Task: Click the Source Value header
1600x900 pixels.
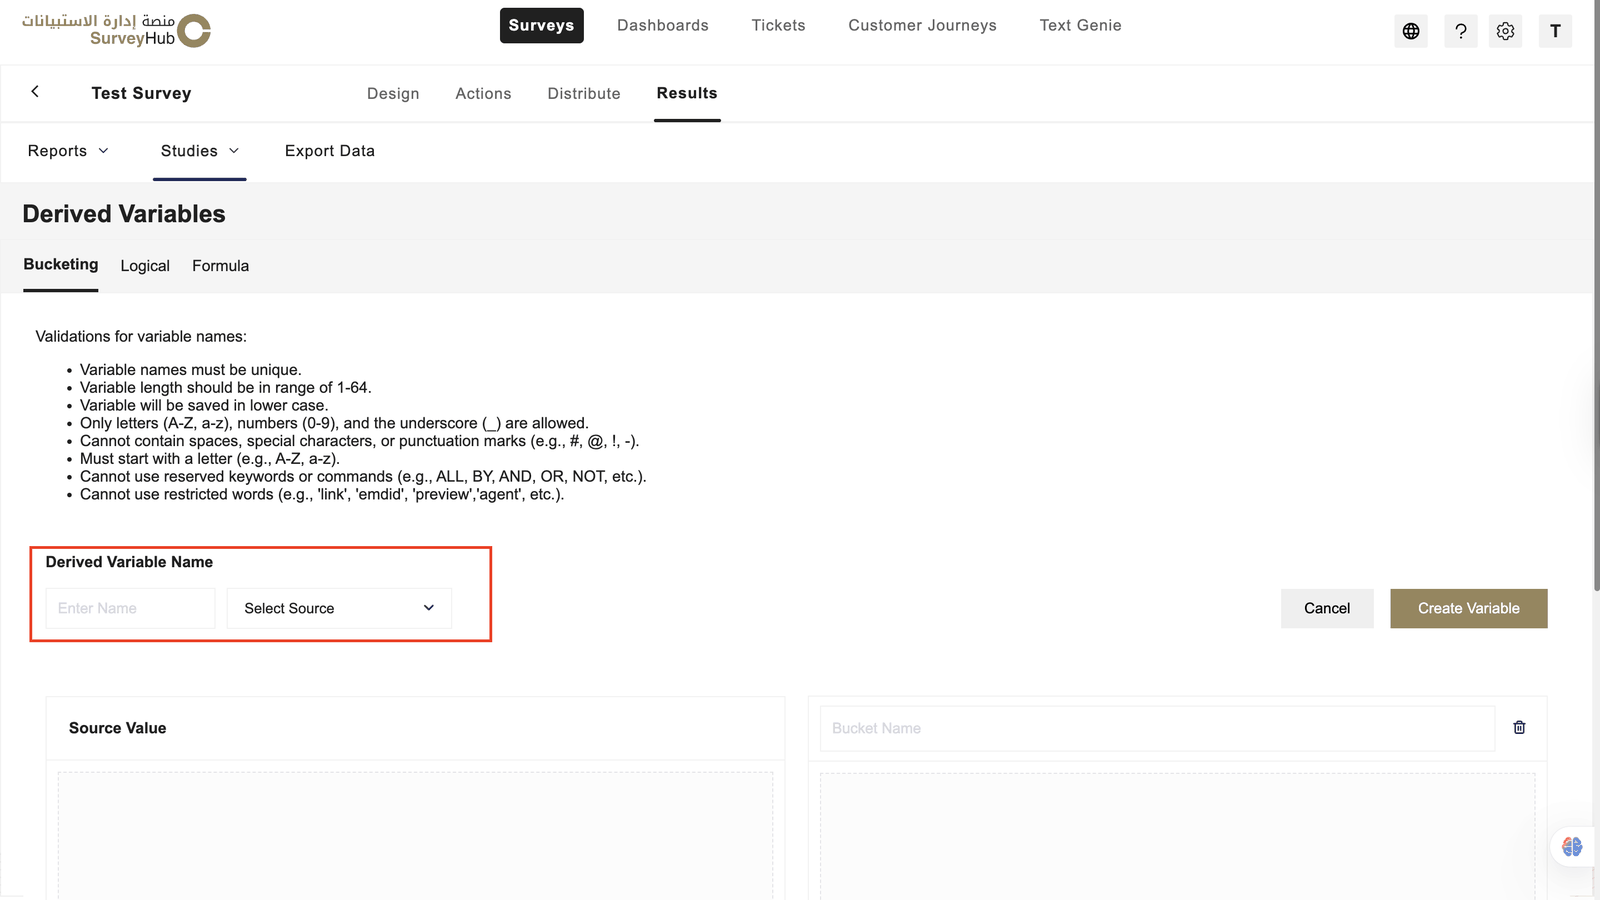Action: [x=117, y=728]
